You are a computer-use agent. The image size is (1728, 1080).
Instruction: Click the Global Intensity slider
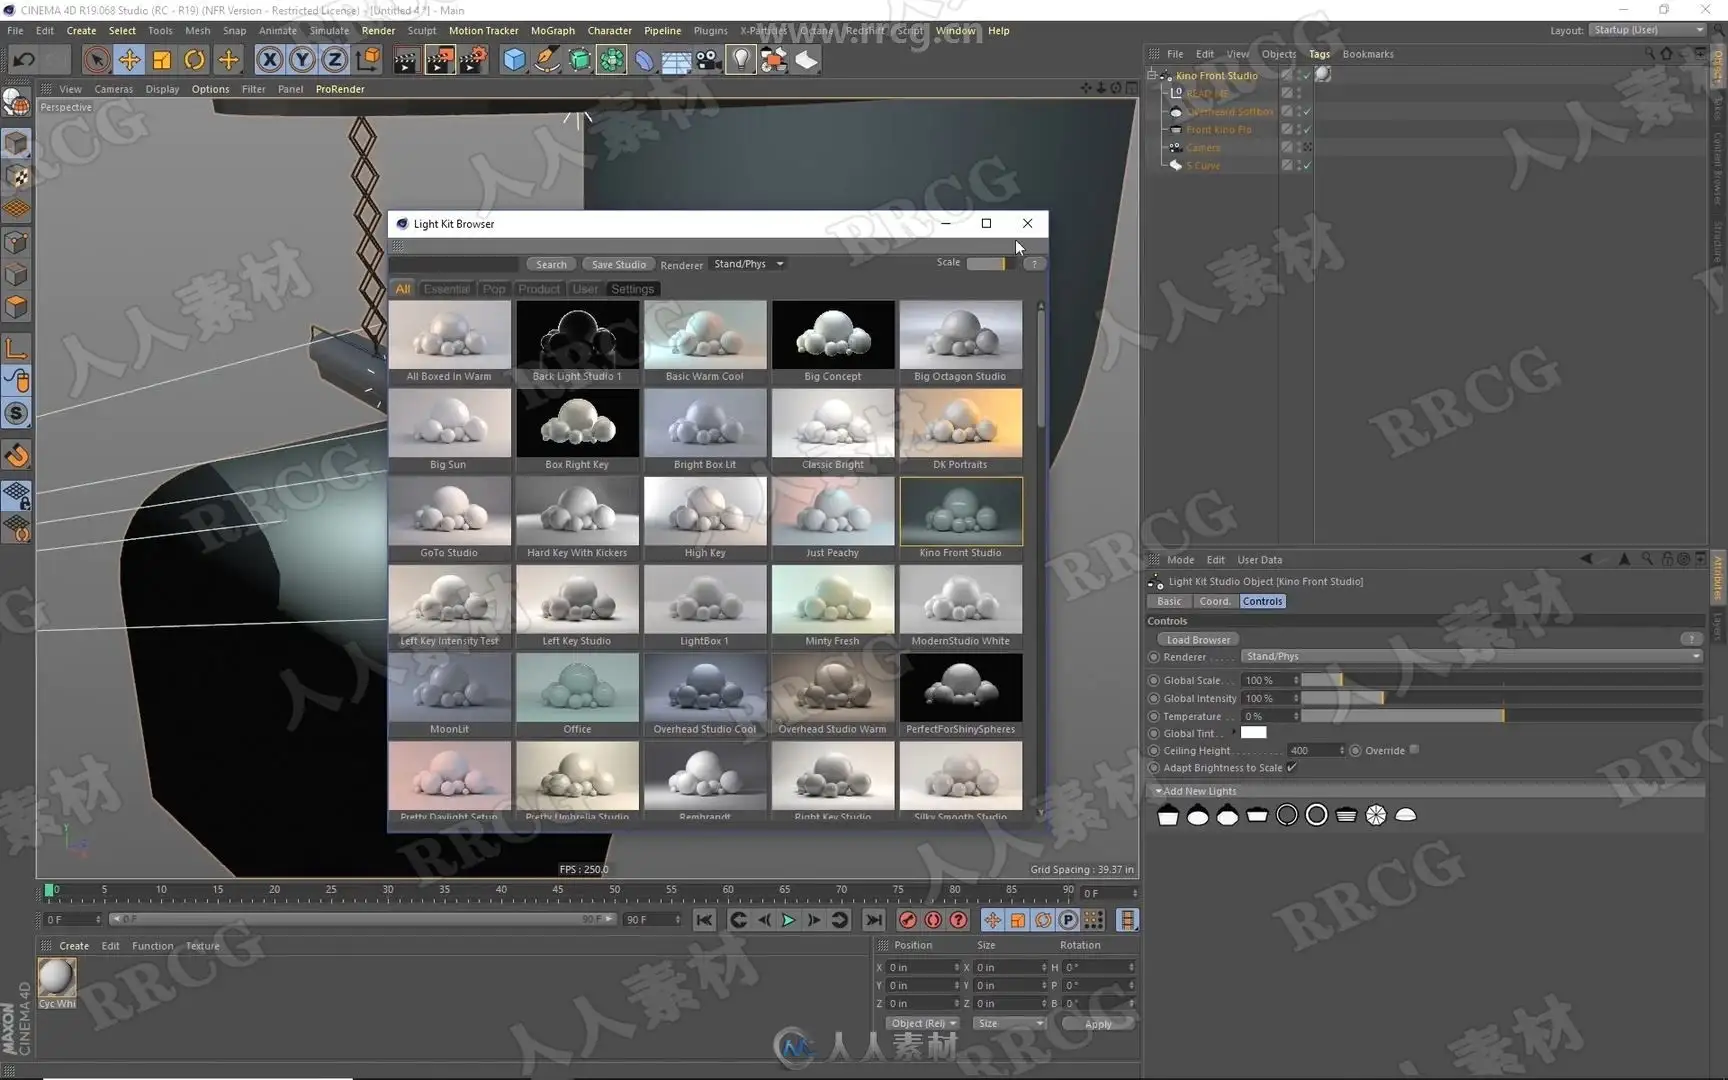[1502, 699]
